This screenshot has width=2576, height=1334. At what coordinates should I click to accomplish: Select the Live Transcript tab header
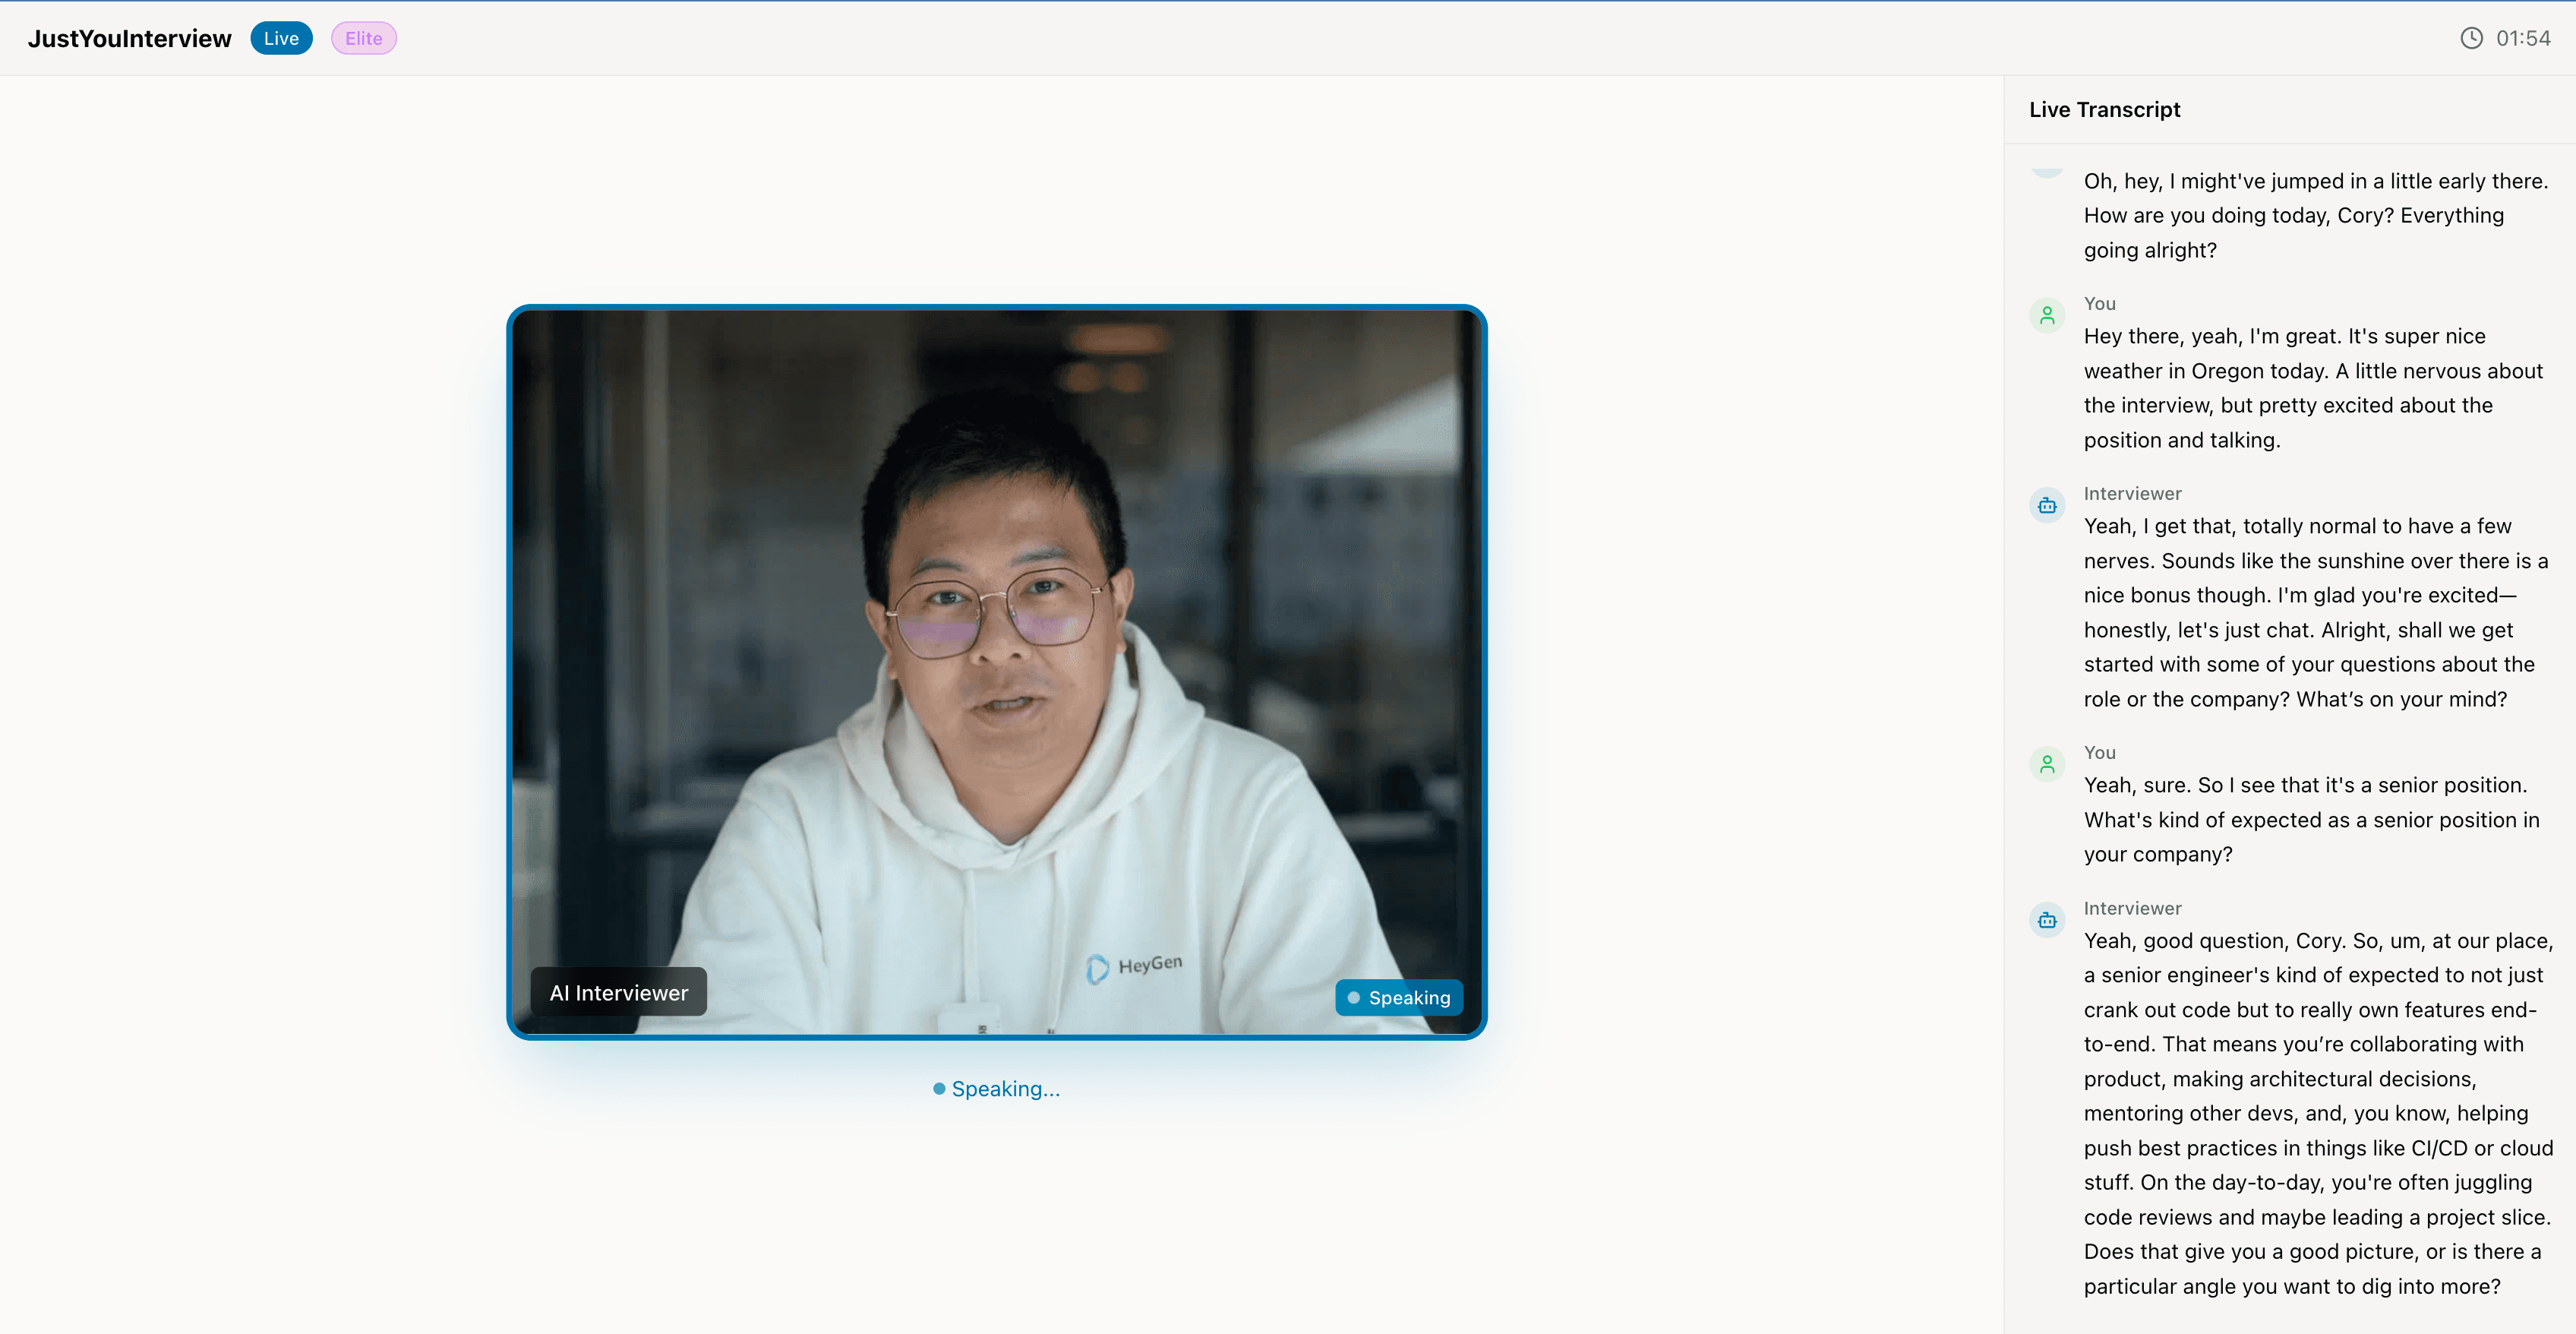point(2104,110)
